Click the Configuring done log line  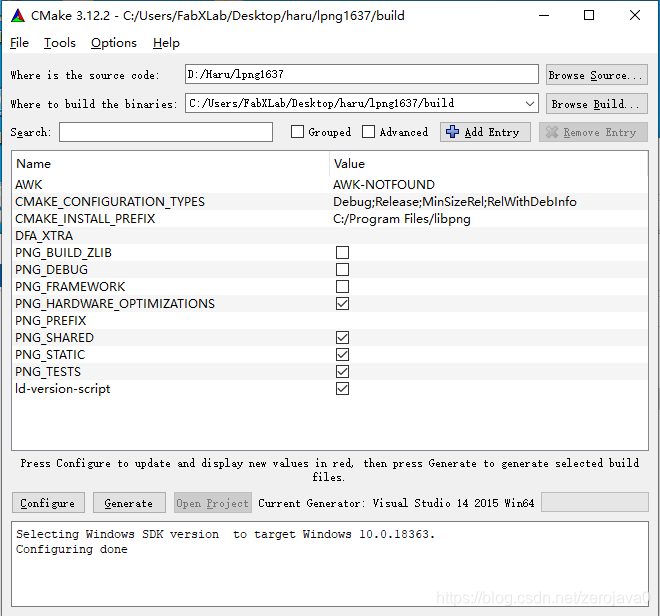[72, 549]
